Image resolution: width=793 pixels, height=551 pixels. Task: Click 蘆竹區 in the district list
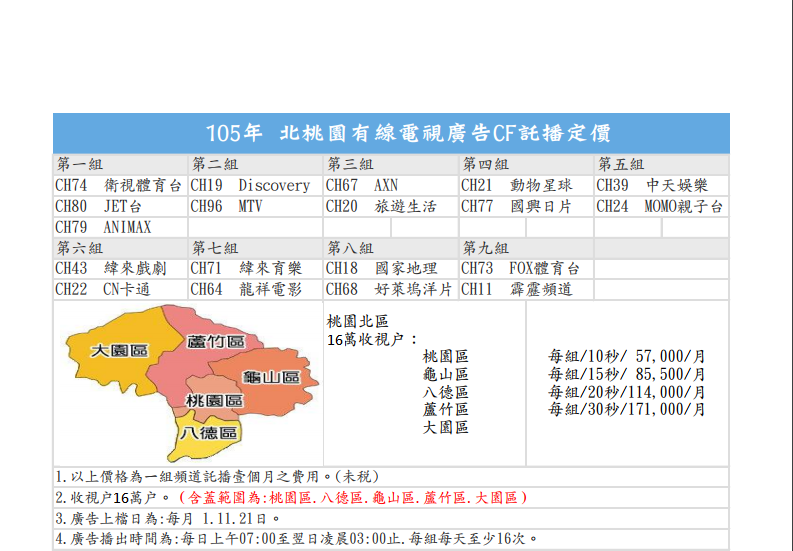446,410
